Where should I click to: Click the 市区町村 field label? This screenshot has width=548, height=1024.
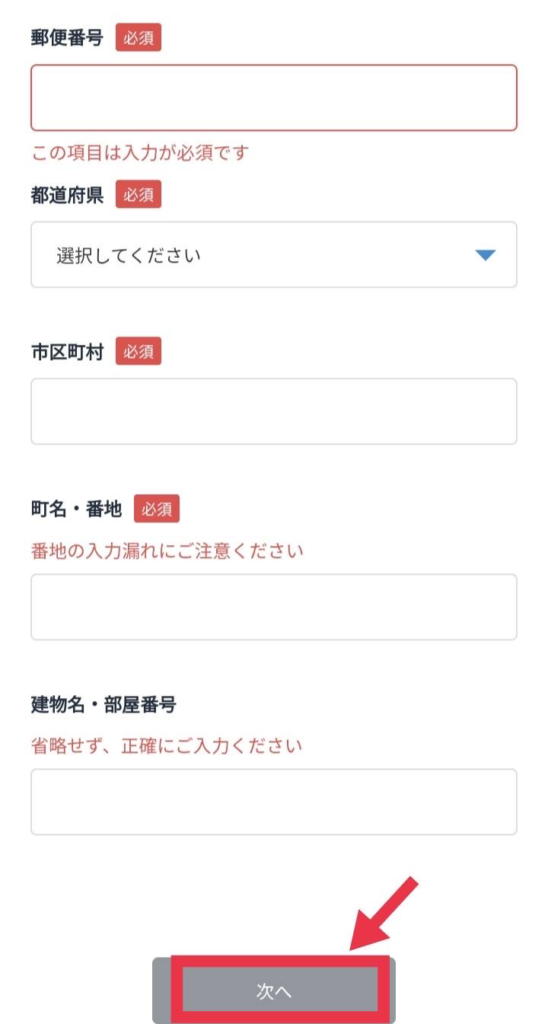pyautogui.click(x=67, y=351)
